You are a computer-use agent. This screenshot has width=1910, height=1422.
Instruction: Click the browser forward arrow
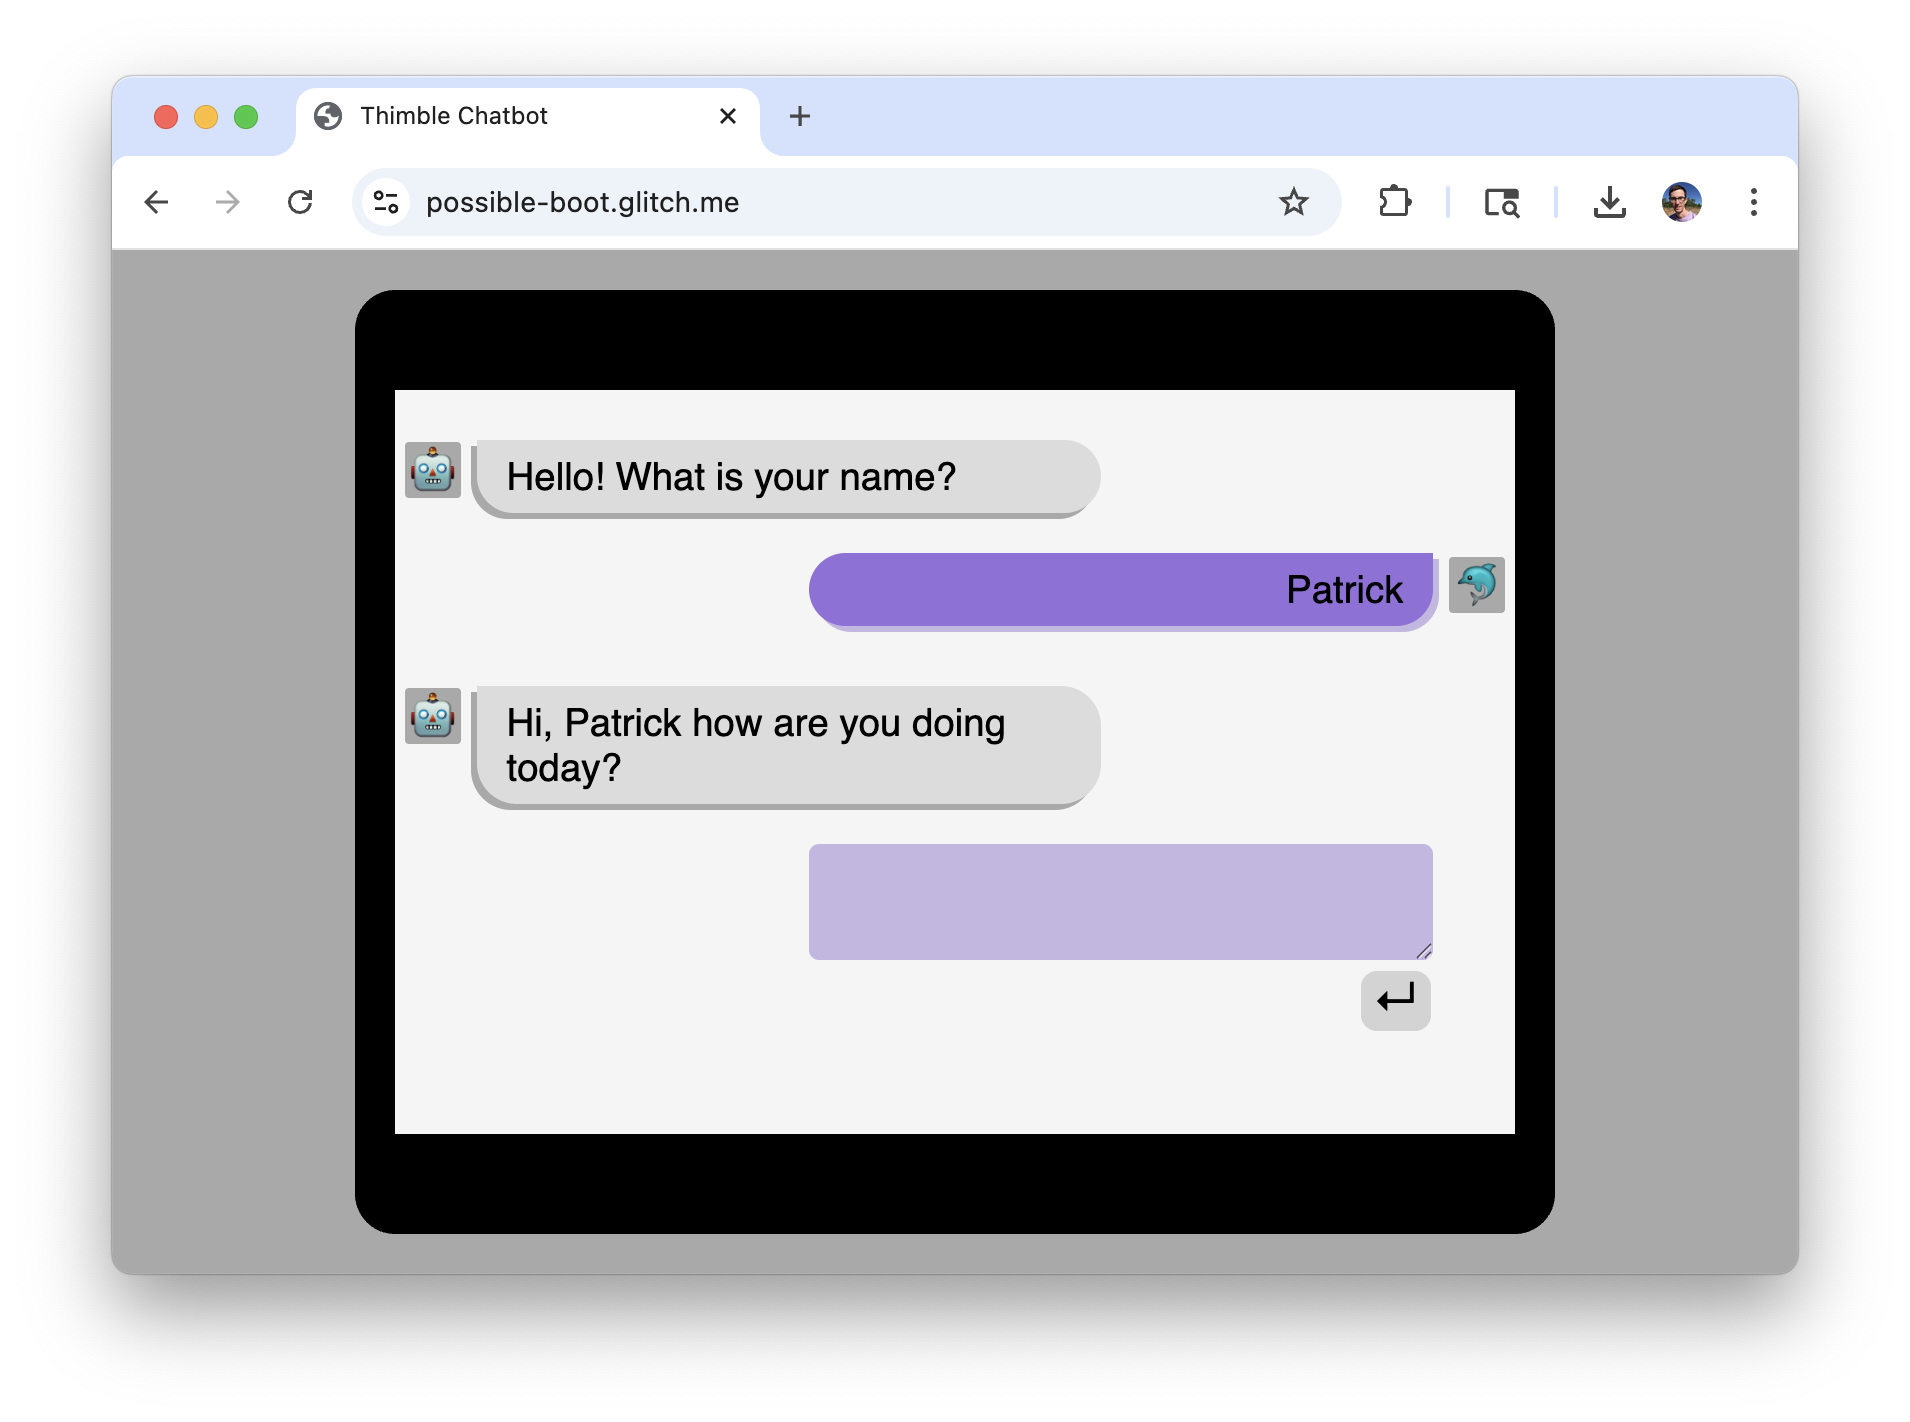click(228, 202)
